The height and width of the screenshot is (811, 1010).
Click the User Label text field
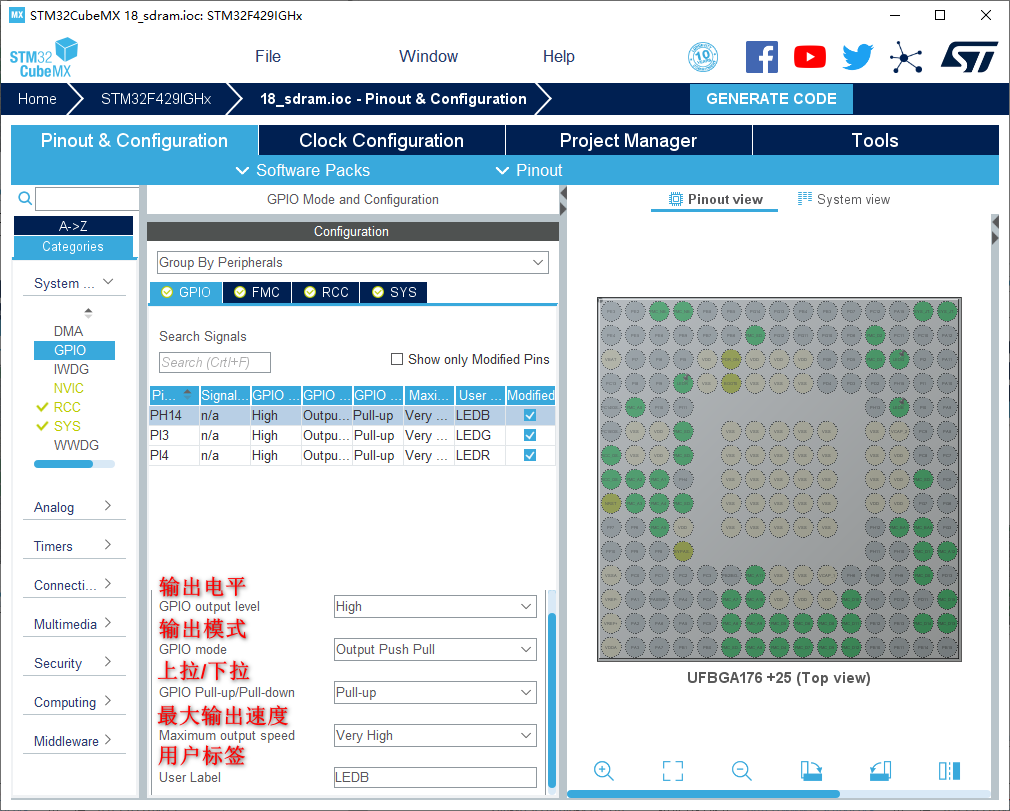[435, 777]
